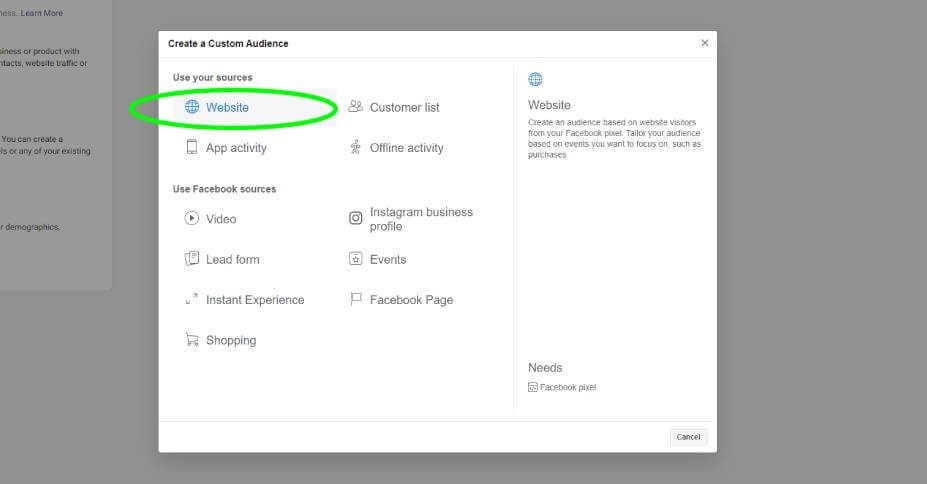Click the Video play circle icon
This screenshot has height=484, width=927.
(192, 218)
